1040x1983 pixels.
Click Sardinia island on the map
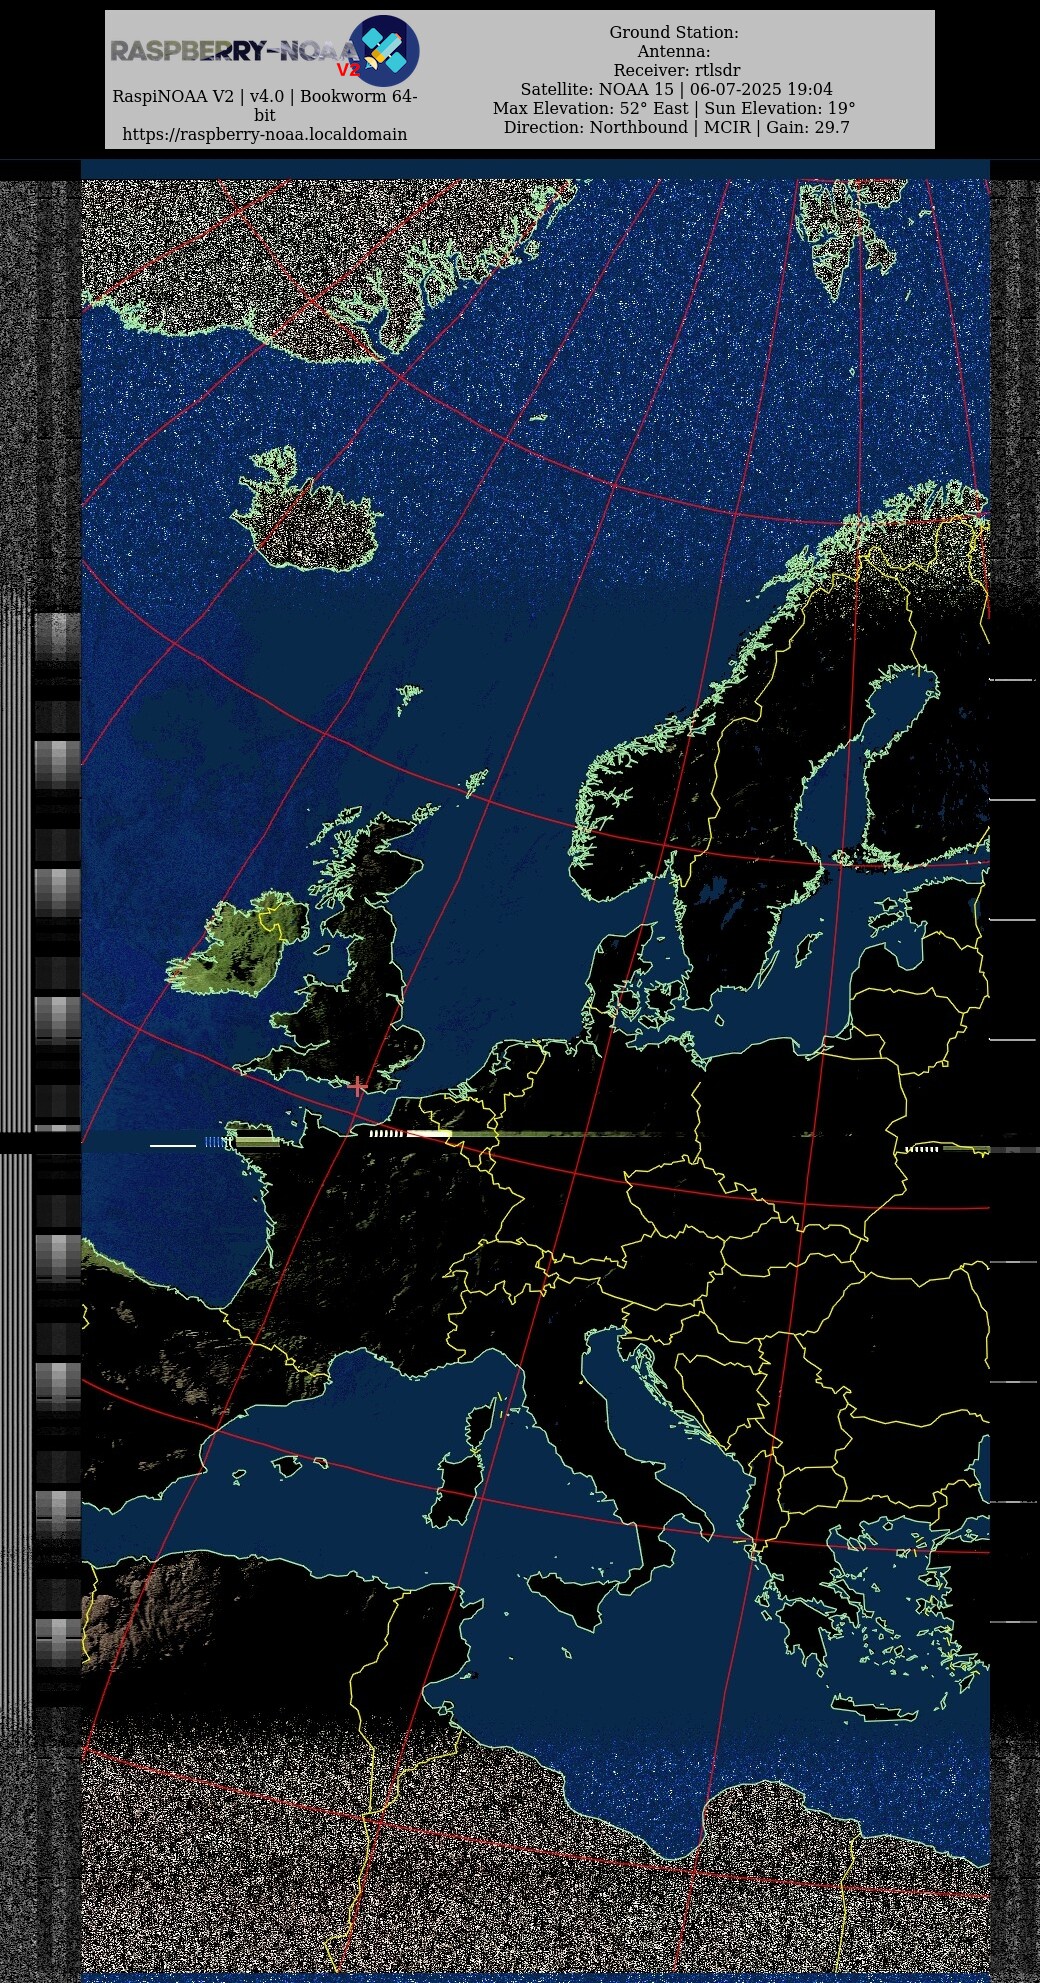pyautogui.click(x=458, y=1489)
